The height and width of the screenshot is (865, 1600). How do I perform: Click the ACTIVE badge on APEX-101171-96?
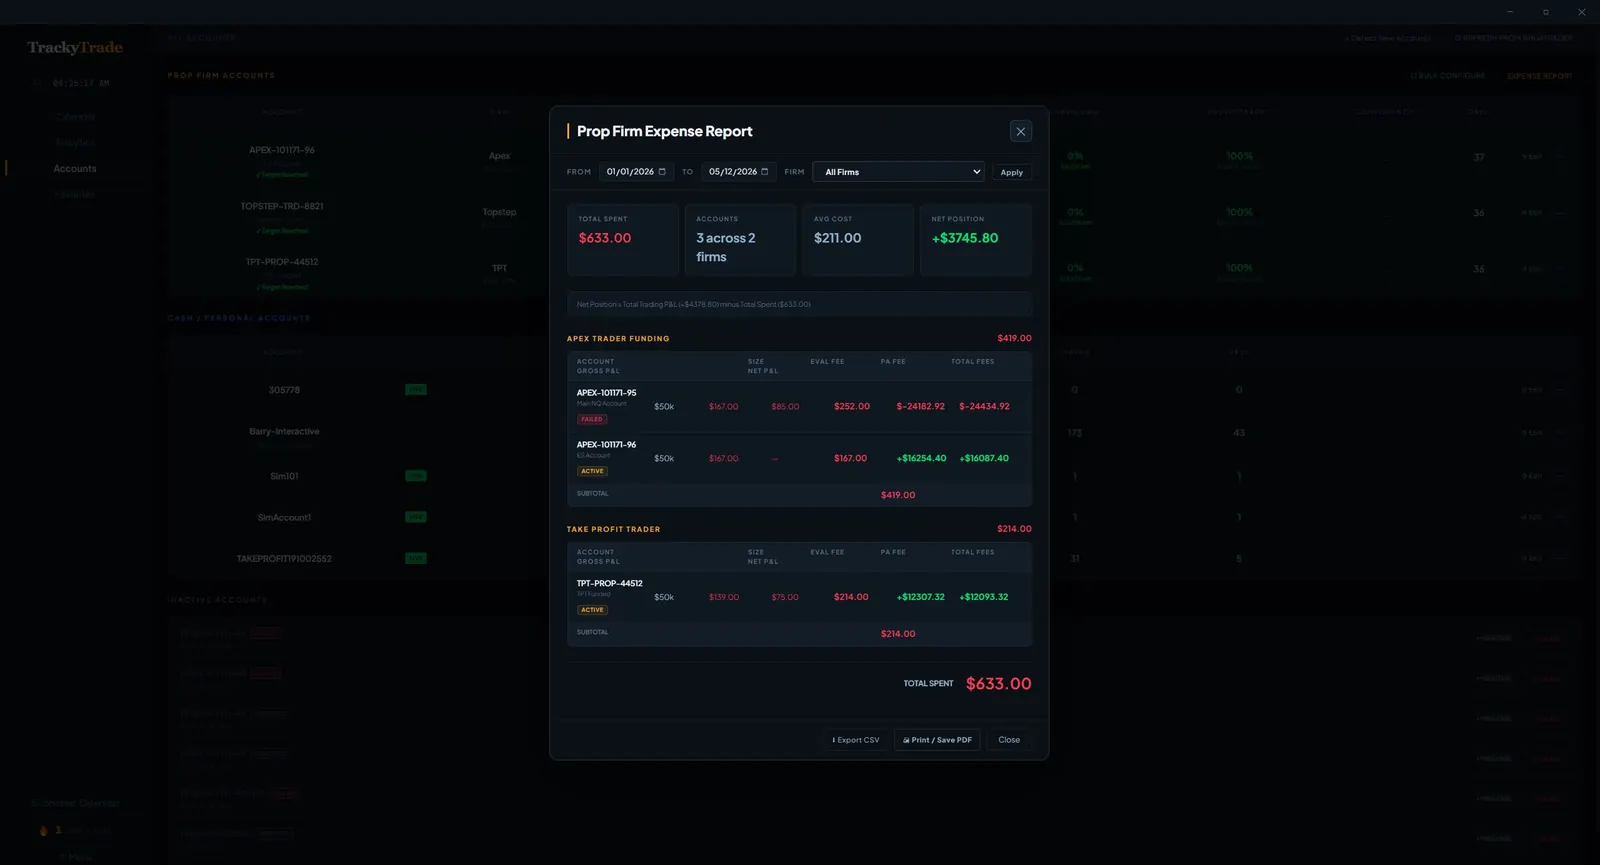[x=592, y=471]
